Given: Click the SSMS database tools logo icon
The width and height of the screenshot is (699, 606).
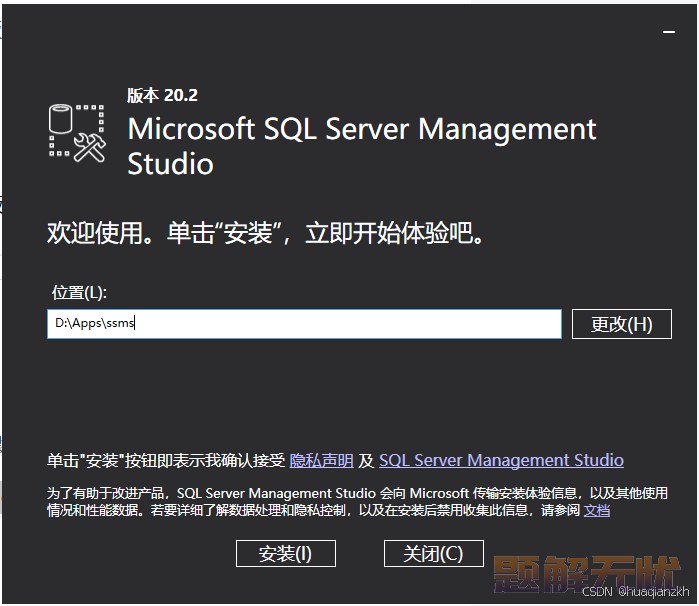Looking at the screenshot, I should pyautogui.click(x=77, y=133).
